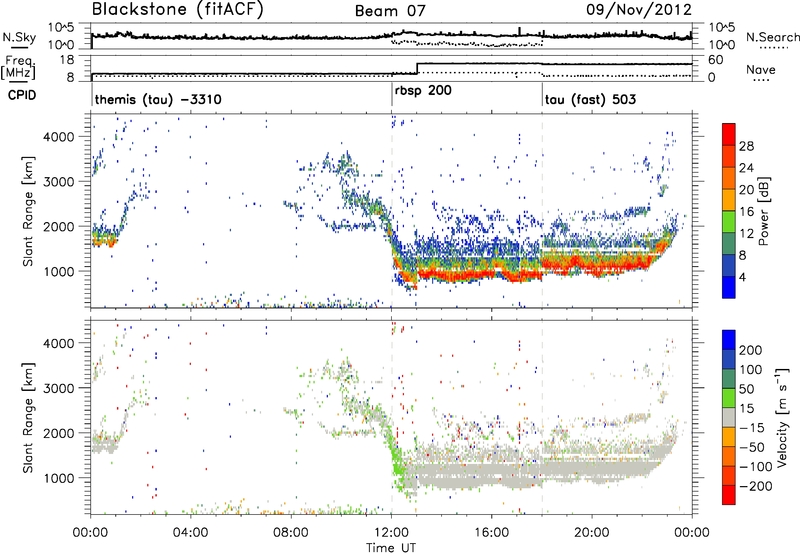Click the "04:00" time tick label
The image size is (800, 554).
(190, 532)
